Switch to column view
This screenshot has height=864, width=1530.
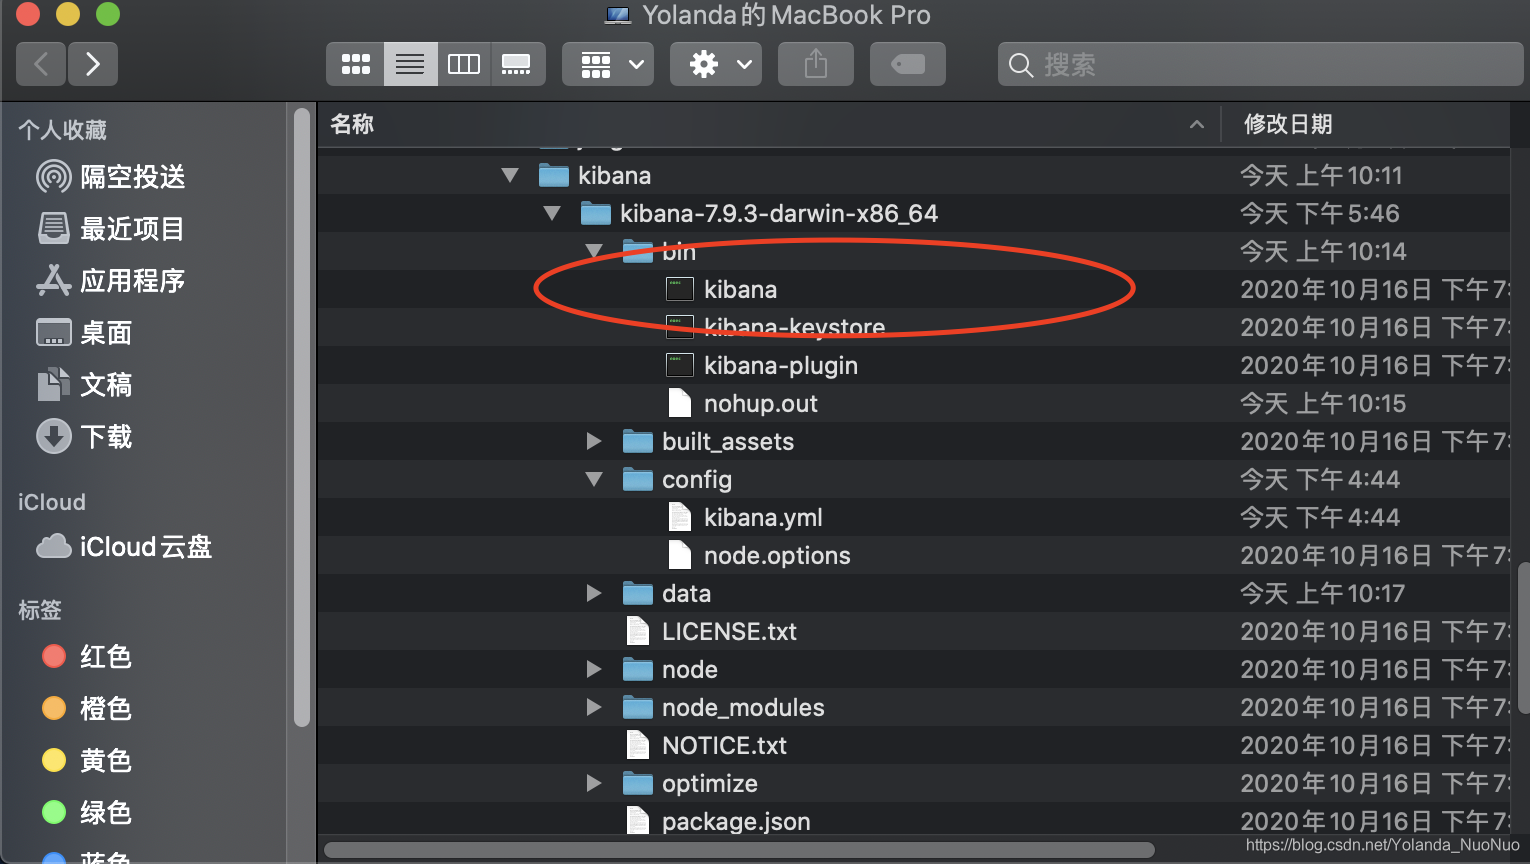[x=464, y=65]
